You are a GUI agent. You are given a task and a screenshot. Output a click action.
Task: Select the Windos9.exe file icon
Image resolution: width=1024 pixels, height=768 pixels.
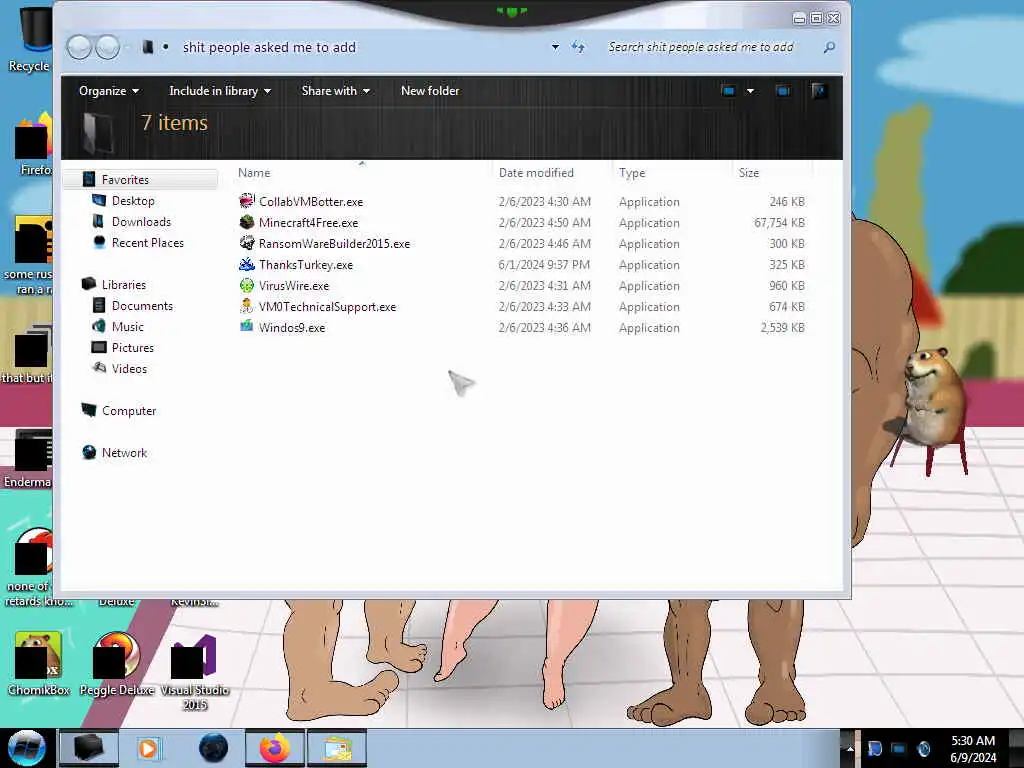pos(246,327)
